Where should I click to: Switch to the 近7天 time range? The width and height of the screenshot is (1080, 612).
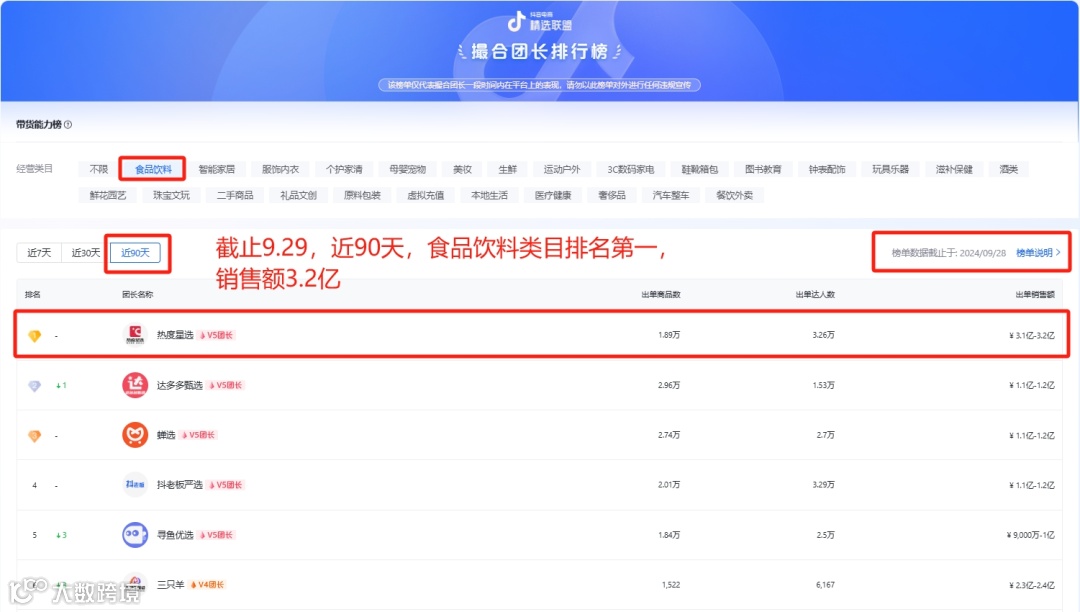click(x=39, y=253)
